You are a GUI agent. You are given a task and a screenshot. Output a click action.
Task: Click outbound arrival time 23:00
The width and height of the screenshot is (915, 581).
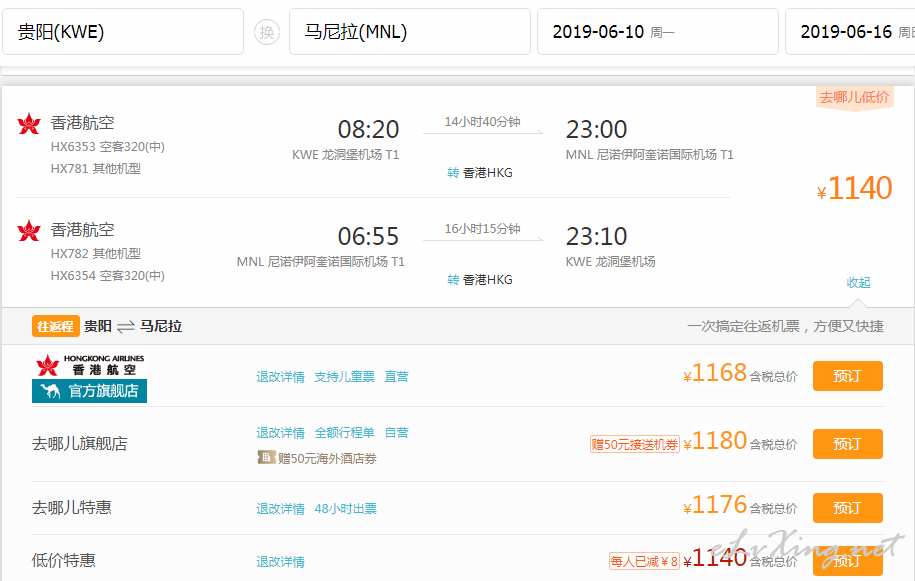click(596, 130)
